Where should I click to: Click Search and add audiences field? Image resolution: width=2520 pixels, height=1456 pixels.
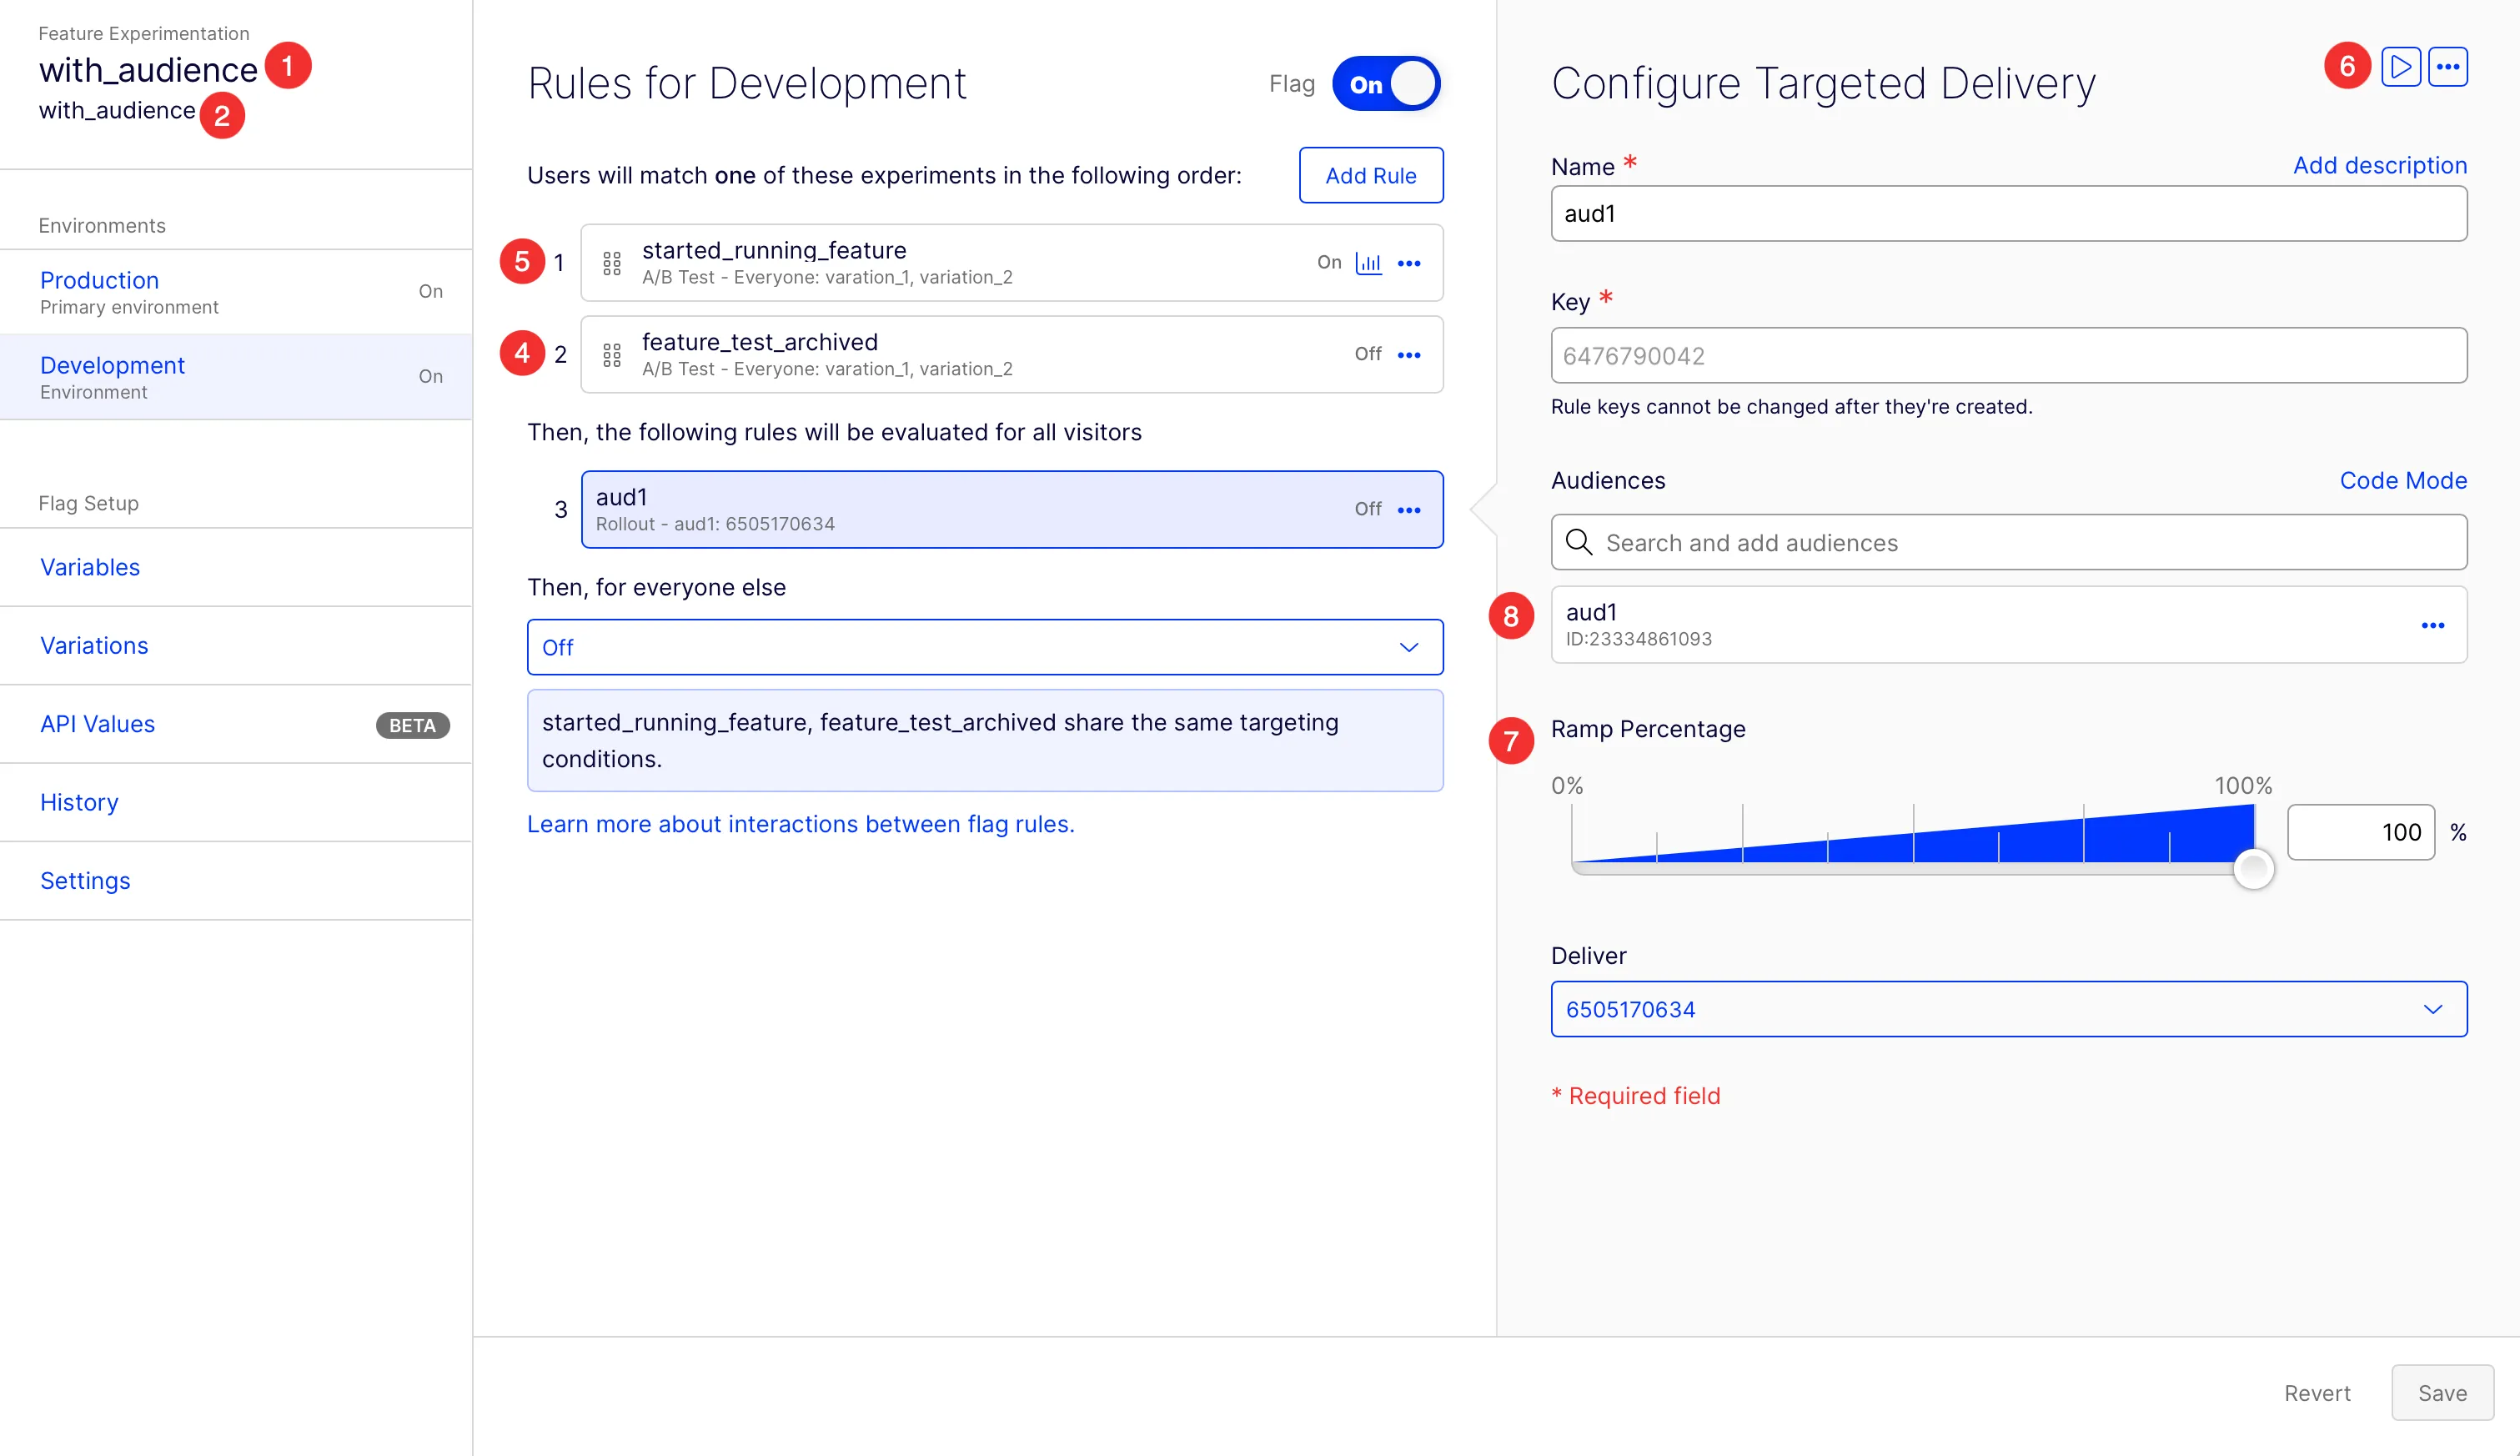coord(2008,542)
